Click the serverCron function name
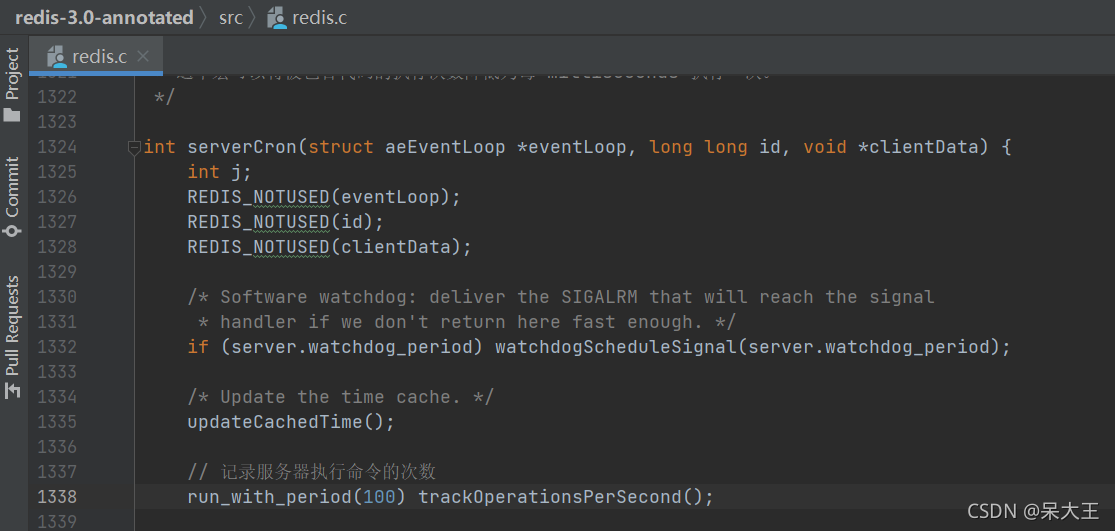This screenshot has width=1115, height=531. click(x=242, y=147)
